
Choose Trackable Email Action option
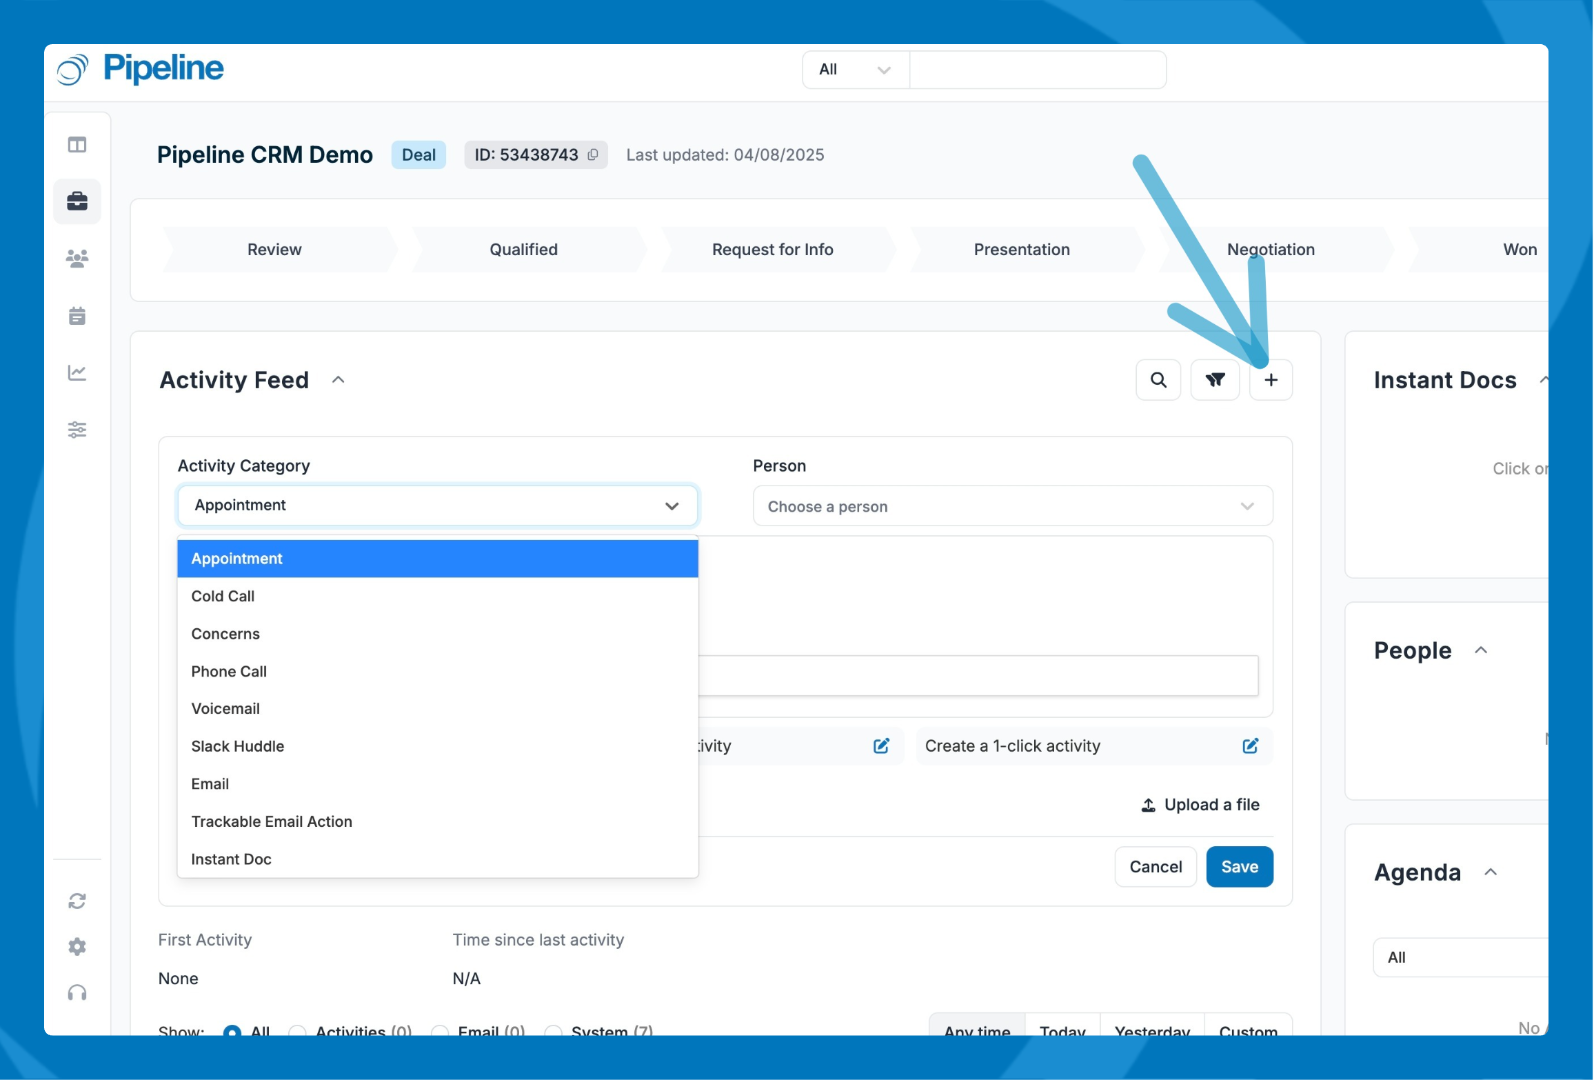pyautogui.click(x=438, y=822)
